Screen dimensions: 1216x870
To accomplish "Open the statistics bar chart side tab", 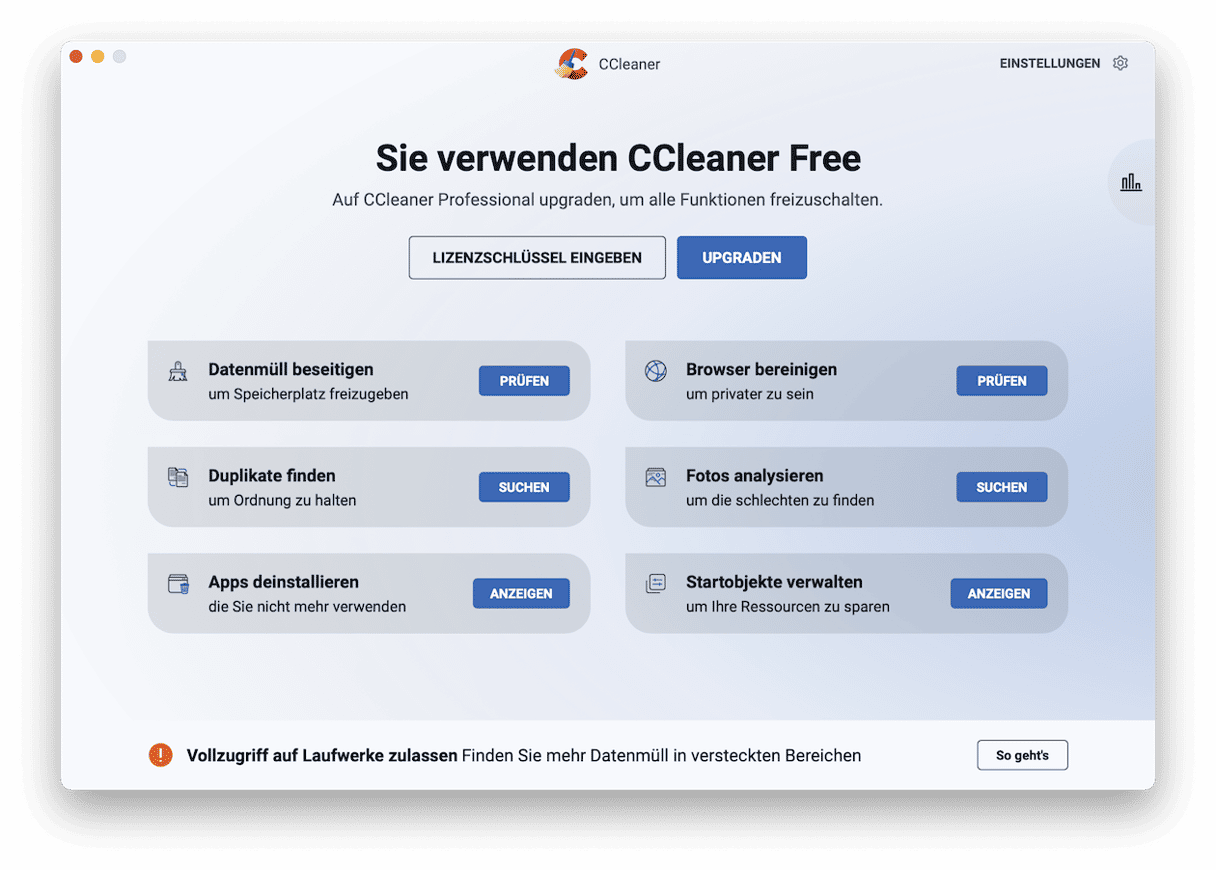I will (x=1131, y=182).
